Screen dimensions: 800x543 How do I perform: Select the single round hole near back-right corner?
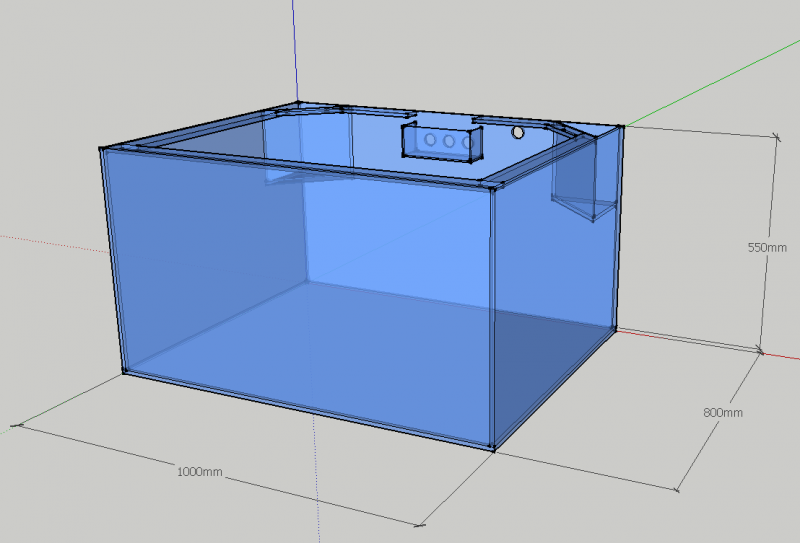coord(518,132)
